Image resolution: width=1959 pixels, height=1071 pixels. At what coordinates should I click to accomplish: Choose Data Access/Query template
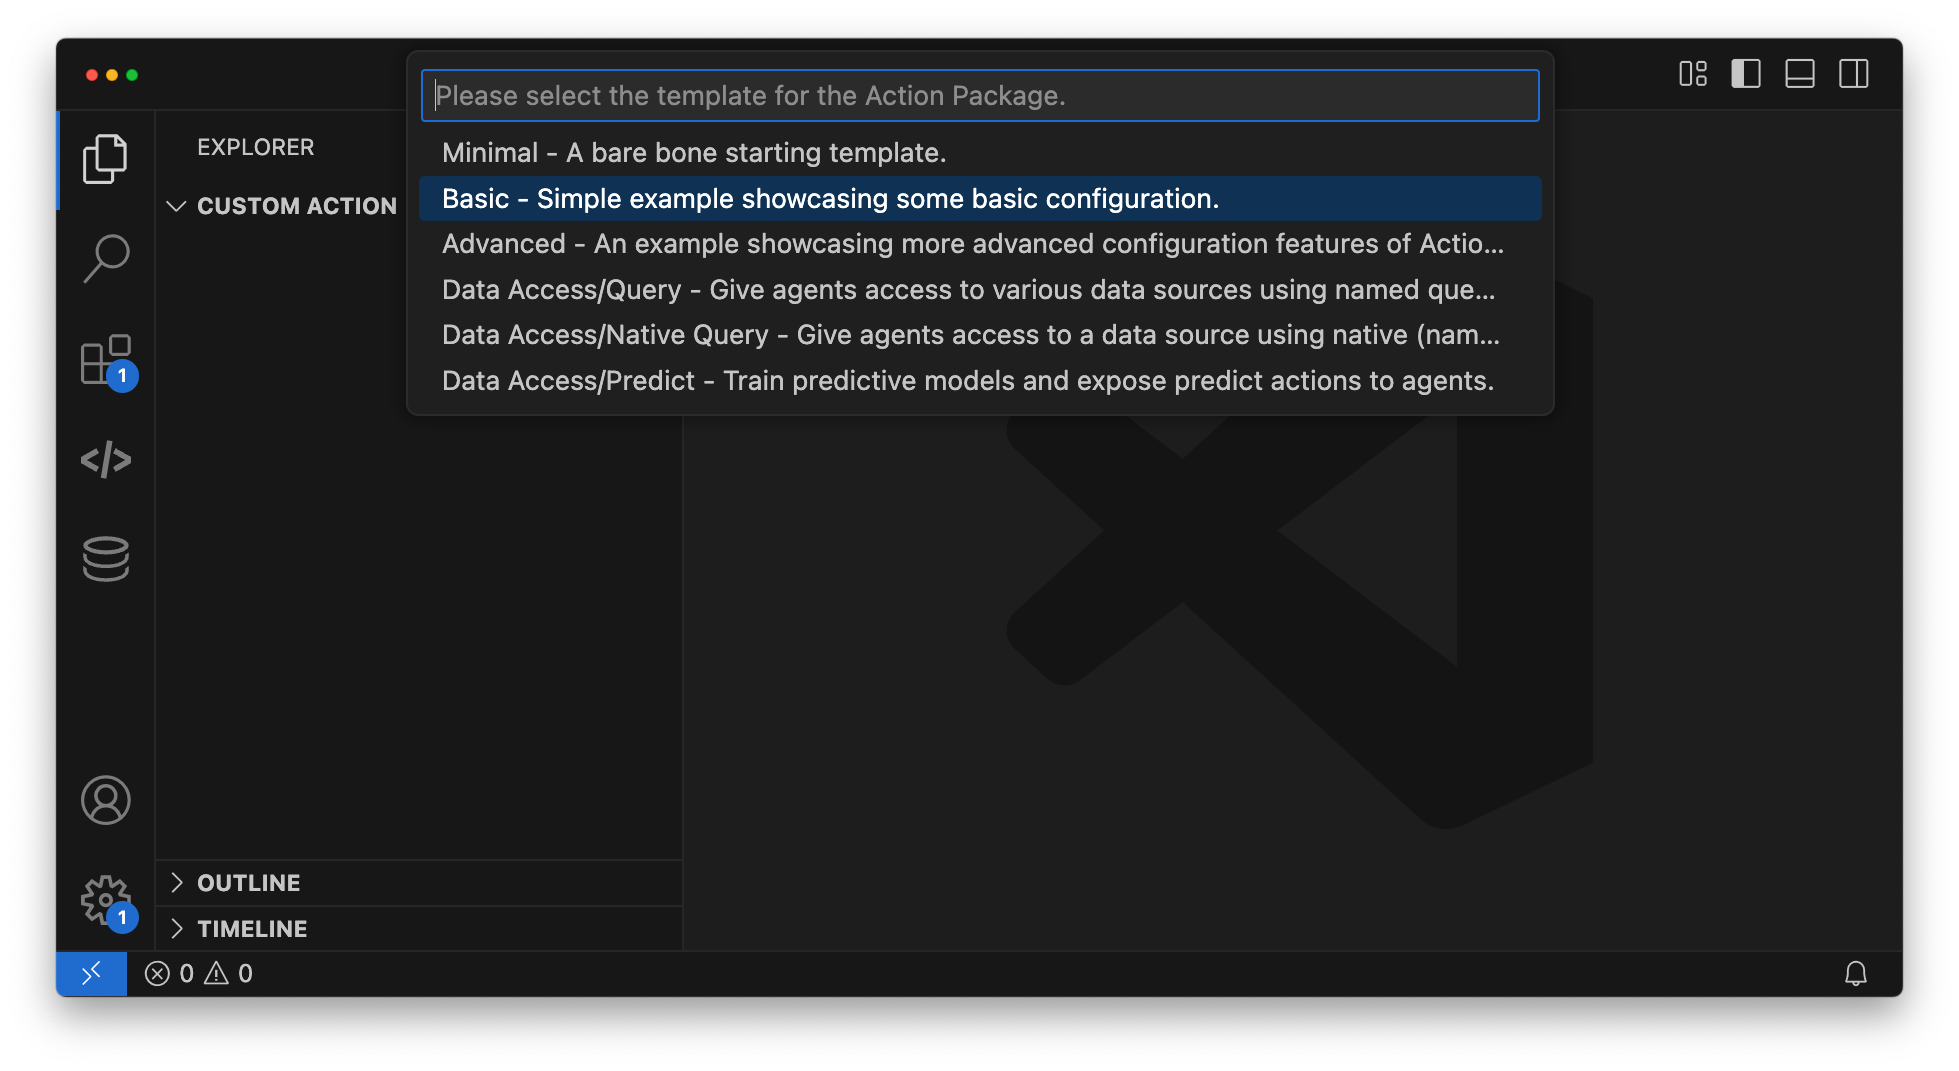coord(980,289)
